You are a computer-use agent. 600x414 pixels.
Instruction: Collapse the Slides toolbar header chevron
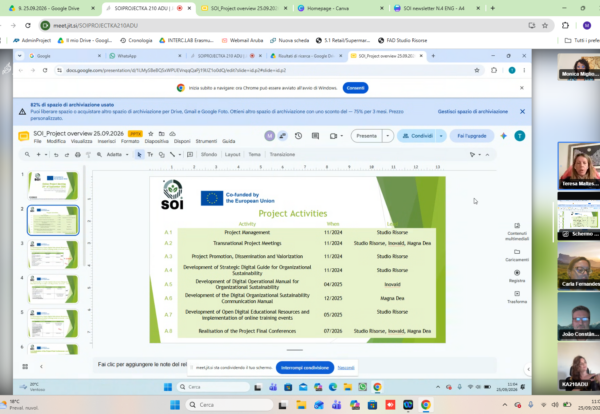click(x=488, y=155)
